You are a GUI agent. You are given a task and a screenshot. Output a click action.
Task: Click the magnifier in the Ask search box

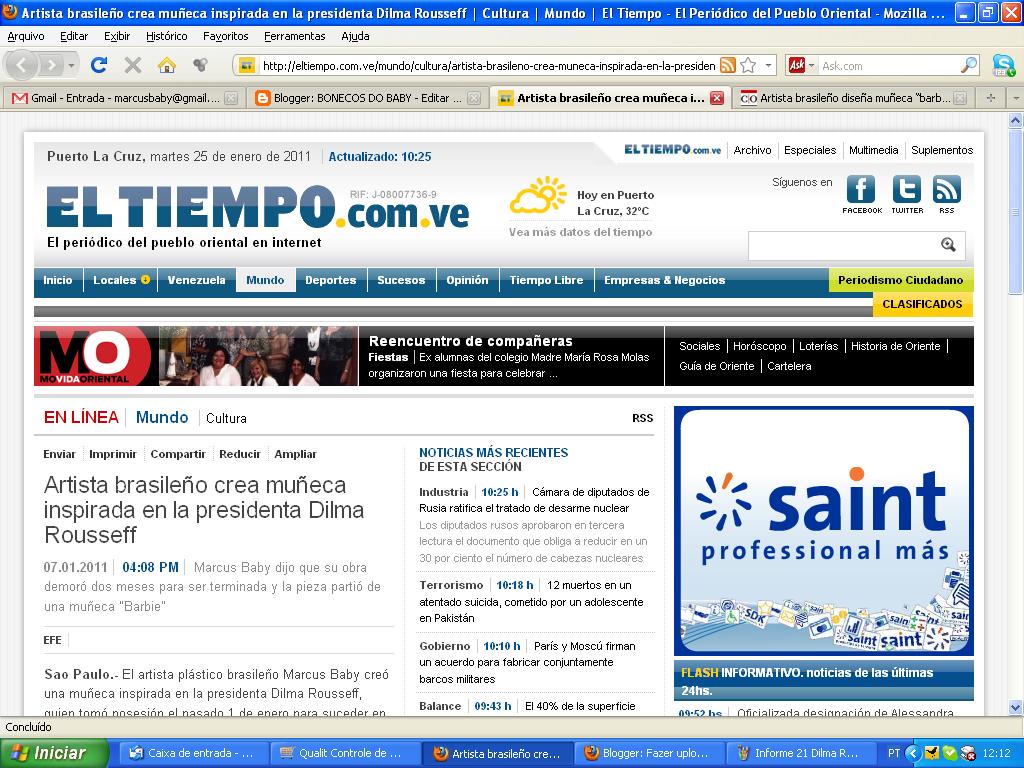pos(969,65)
